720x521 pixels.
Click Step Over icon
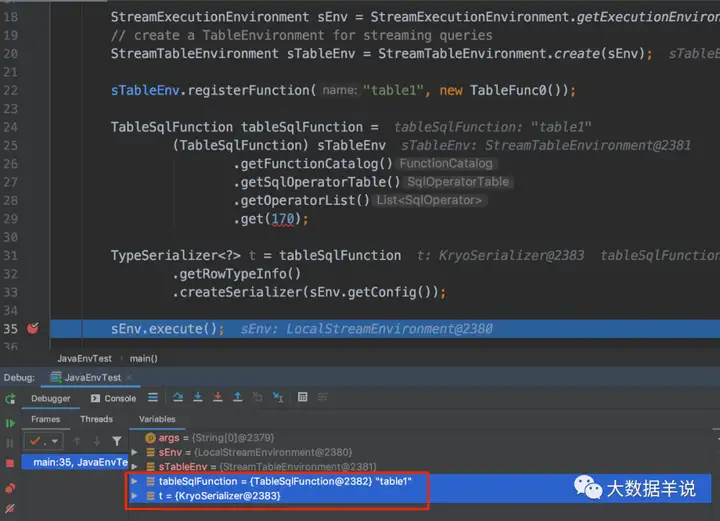[x=178, y=398]
